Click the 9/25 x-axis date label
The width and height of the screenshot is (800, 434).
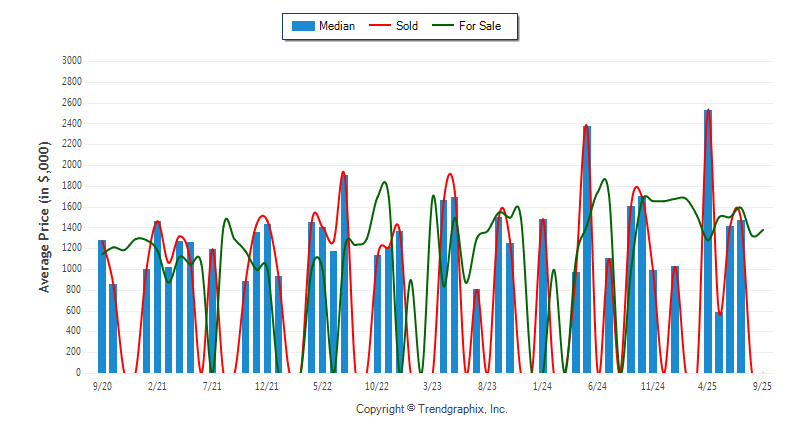click(762, 385)
